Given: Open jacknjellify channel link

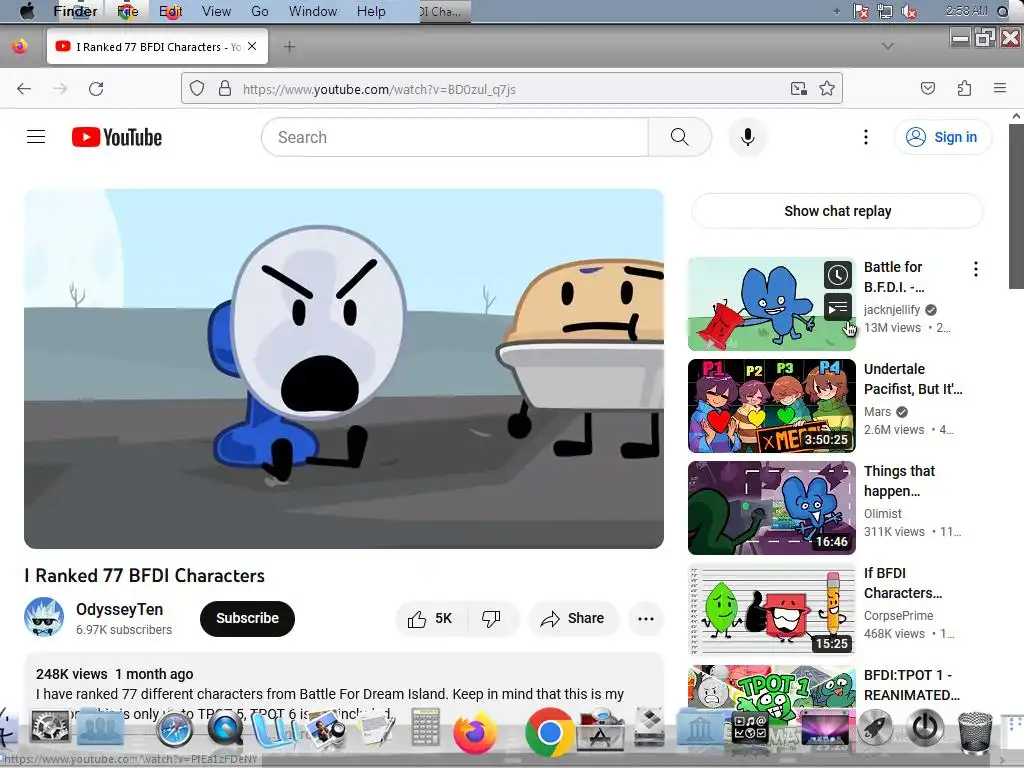Looking at the screenshot, I should 891,310.
